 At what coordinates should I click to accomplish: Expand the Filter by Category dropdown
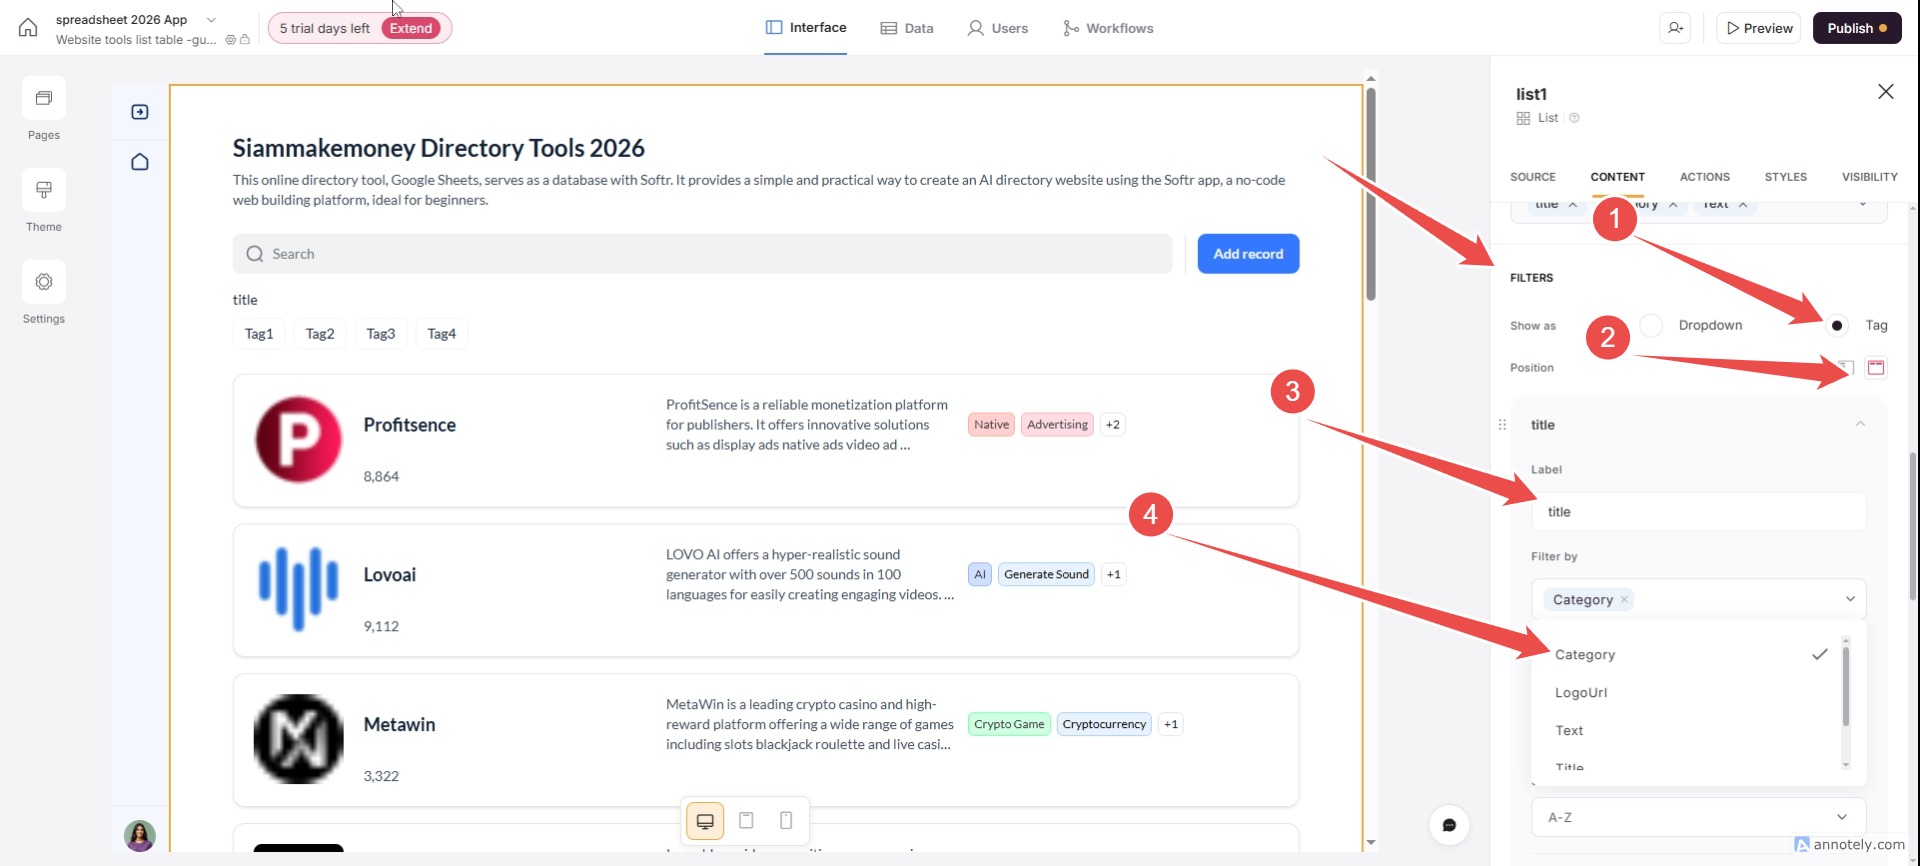tap(1849, 599)
